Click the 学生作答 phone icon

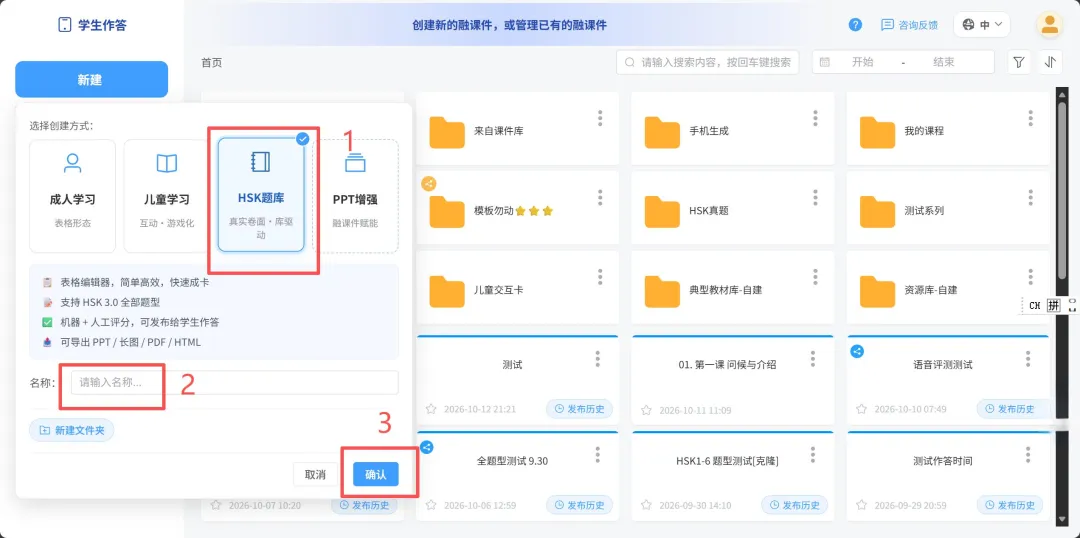(65, 25)
